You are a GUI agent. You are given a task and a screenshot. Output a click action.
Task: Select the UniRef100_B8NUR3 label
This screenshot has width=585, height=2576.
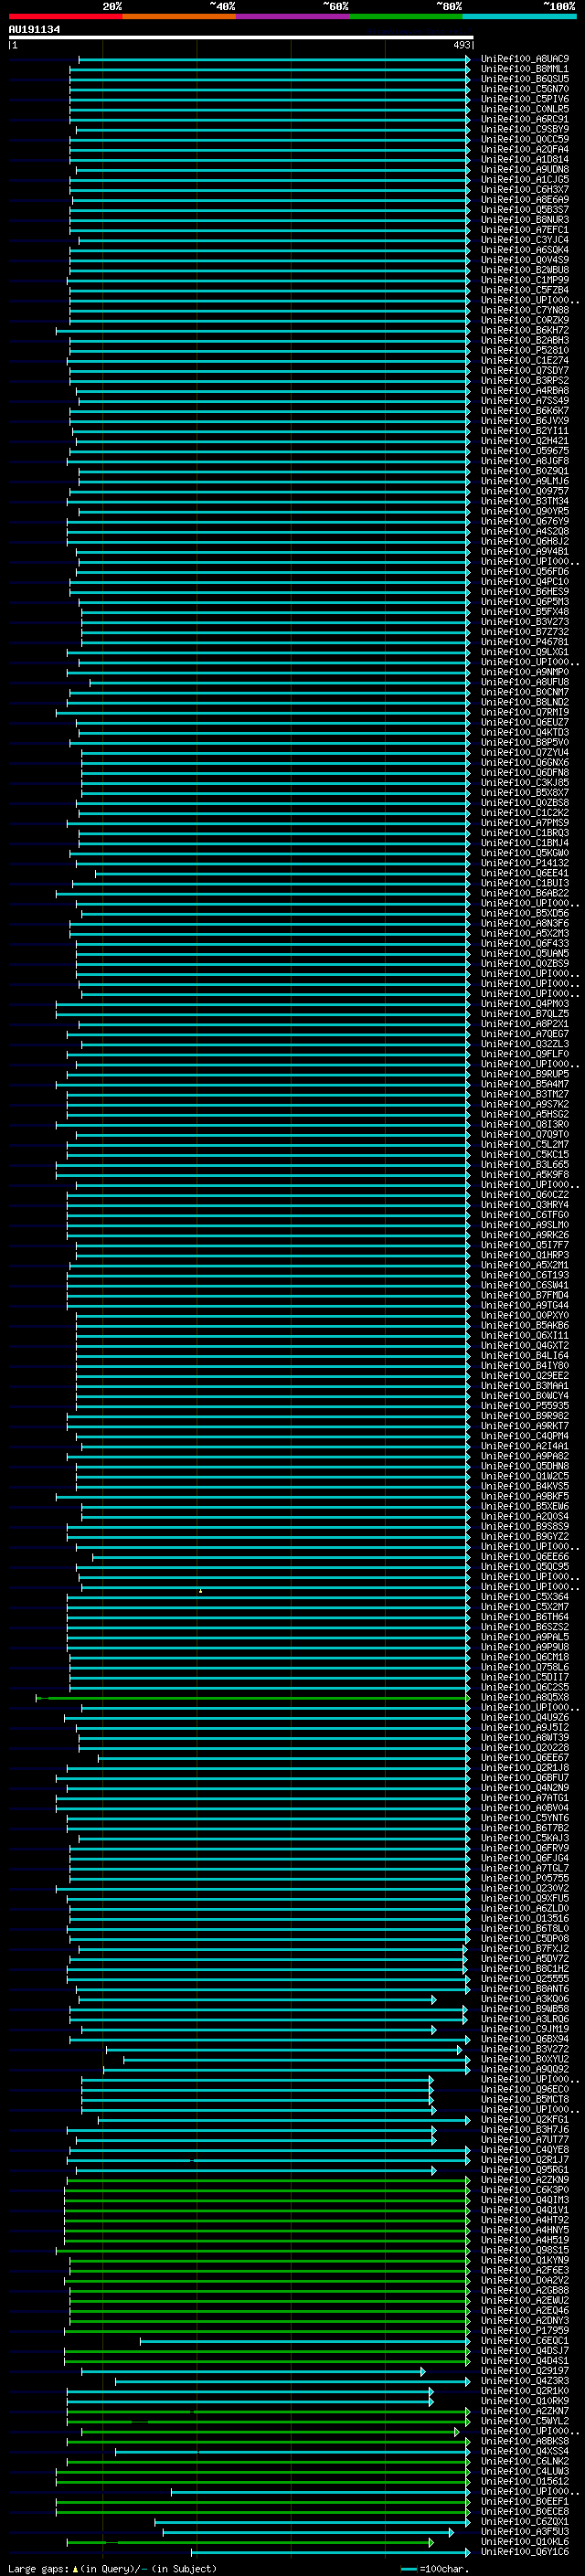click(525, 220)
